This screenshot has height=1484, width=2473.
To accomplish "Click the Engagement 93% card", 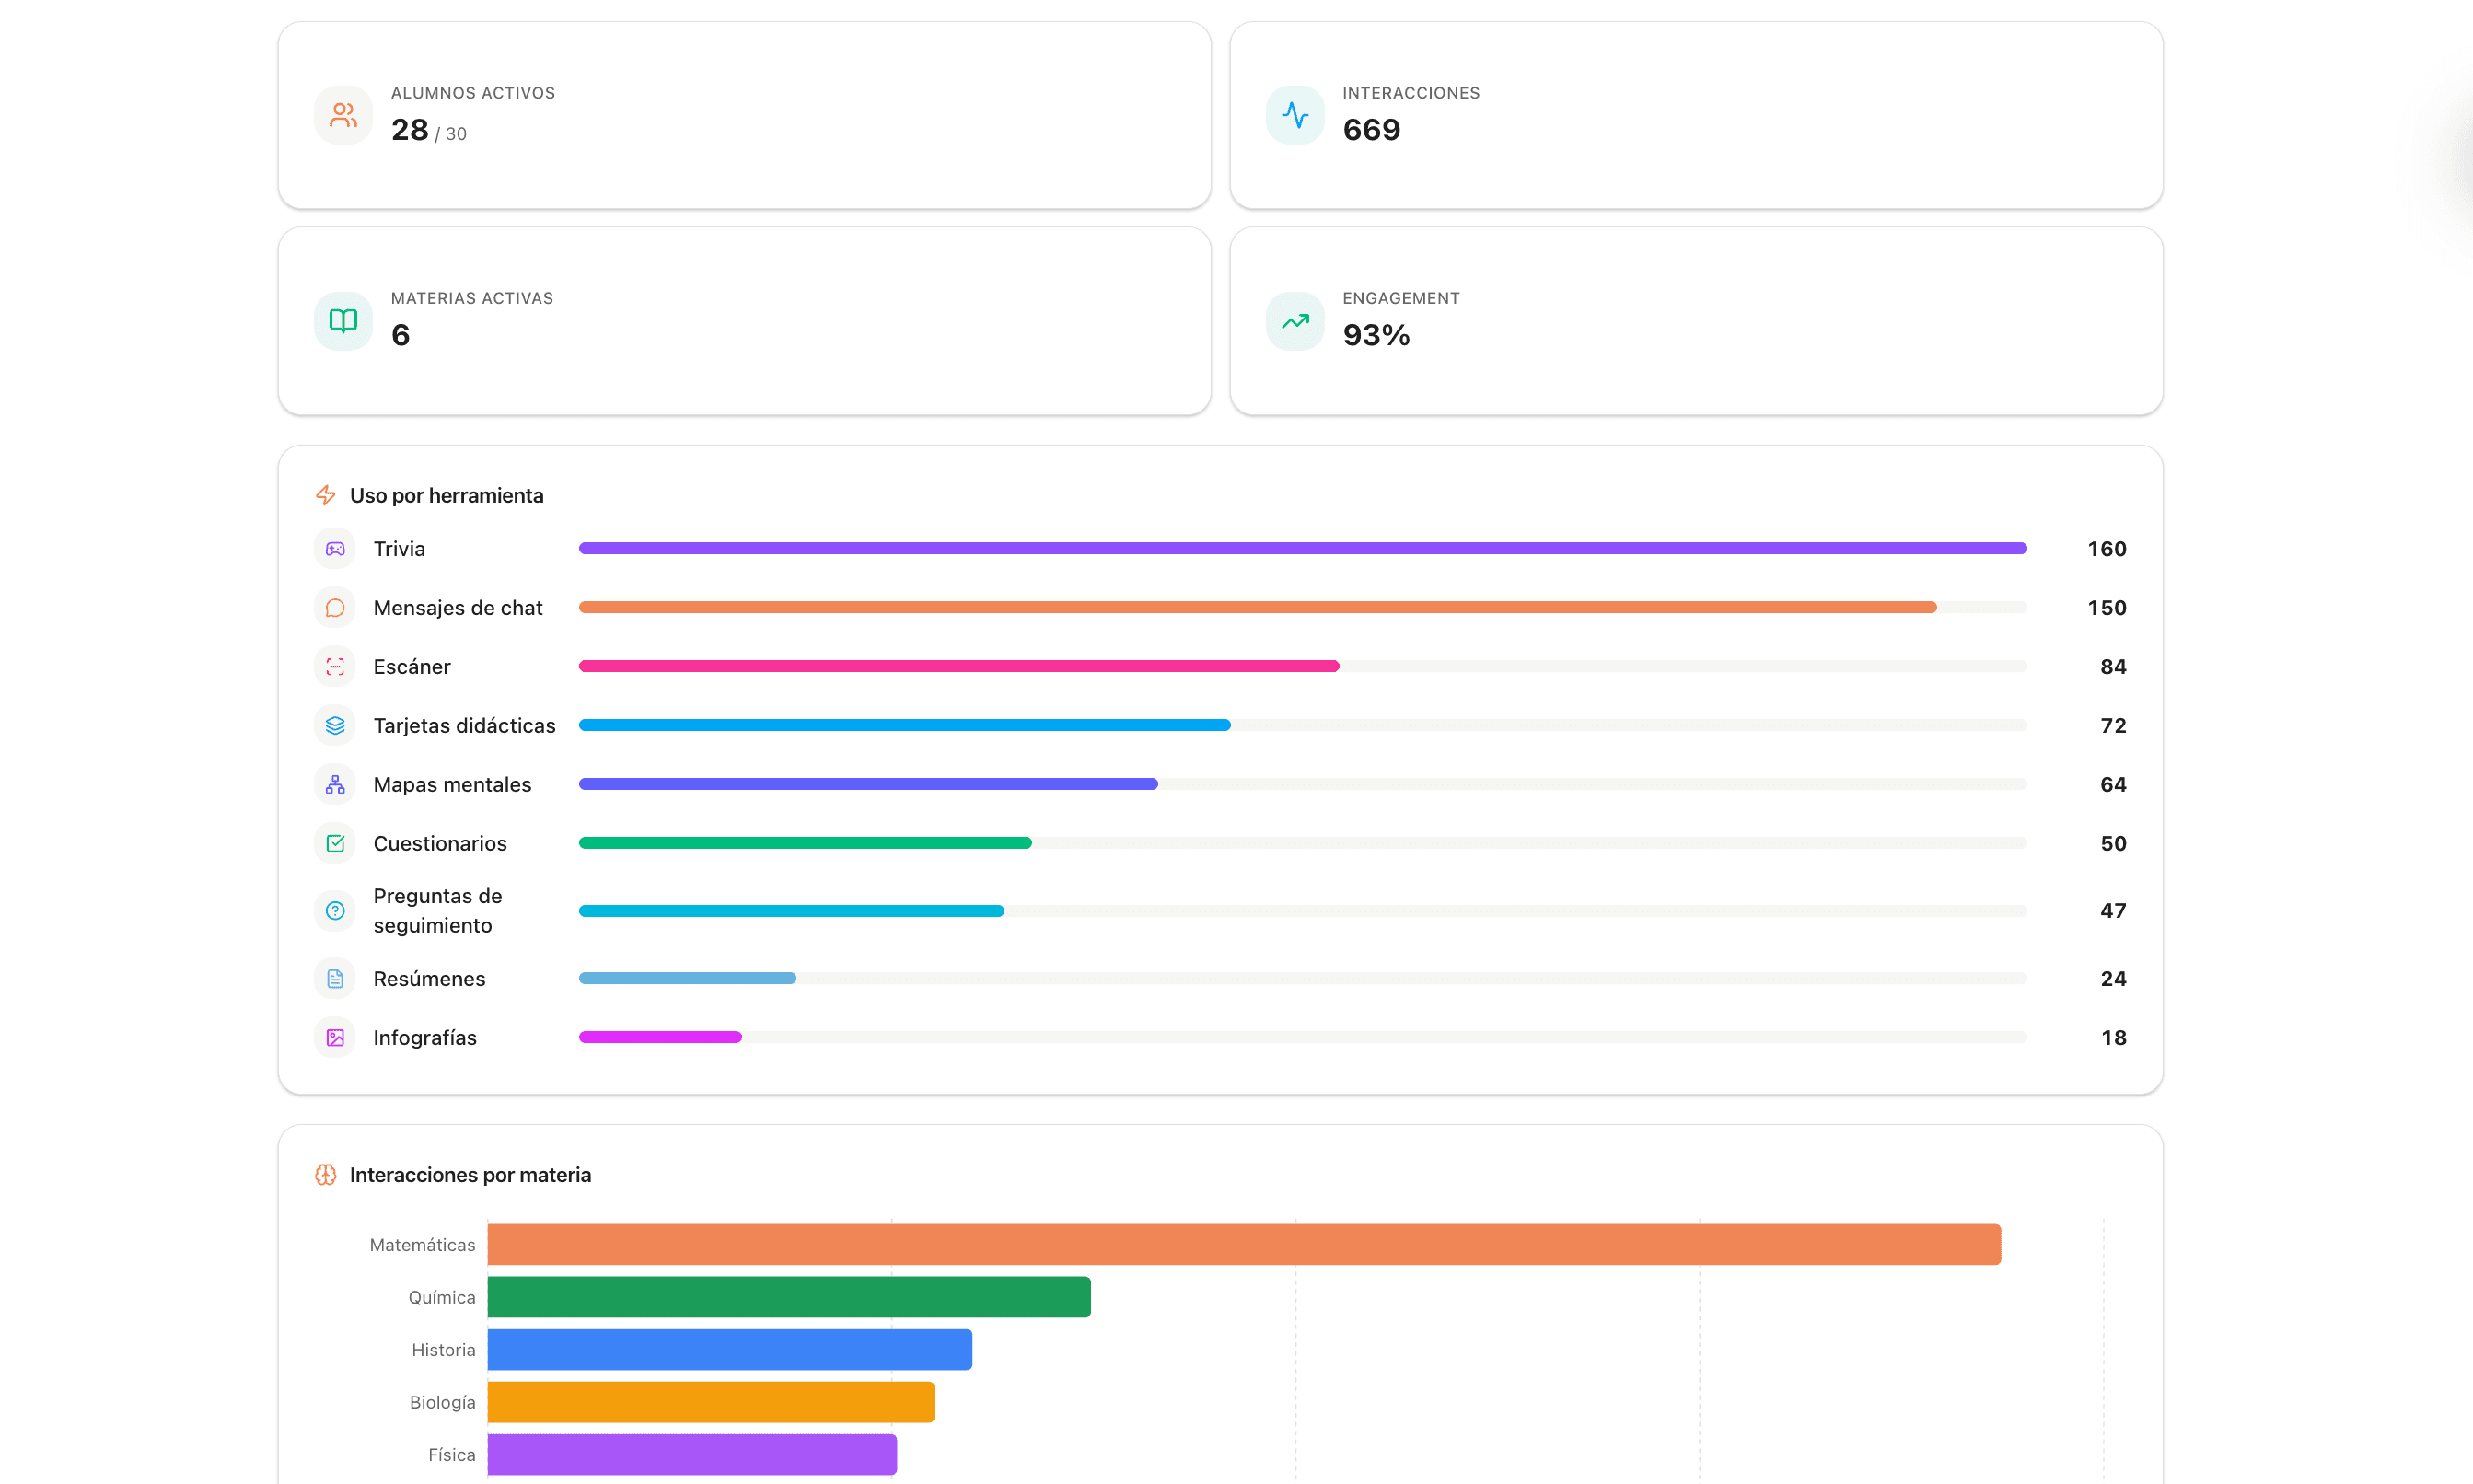I will click(1696, 321).
